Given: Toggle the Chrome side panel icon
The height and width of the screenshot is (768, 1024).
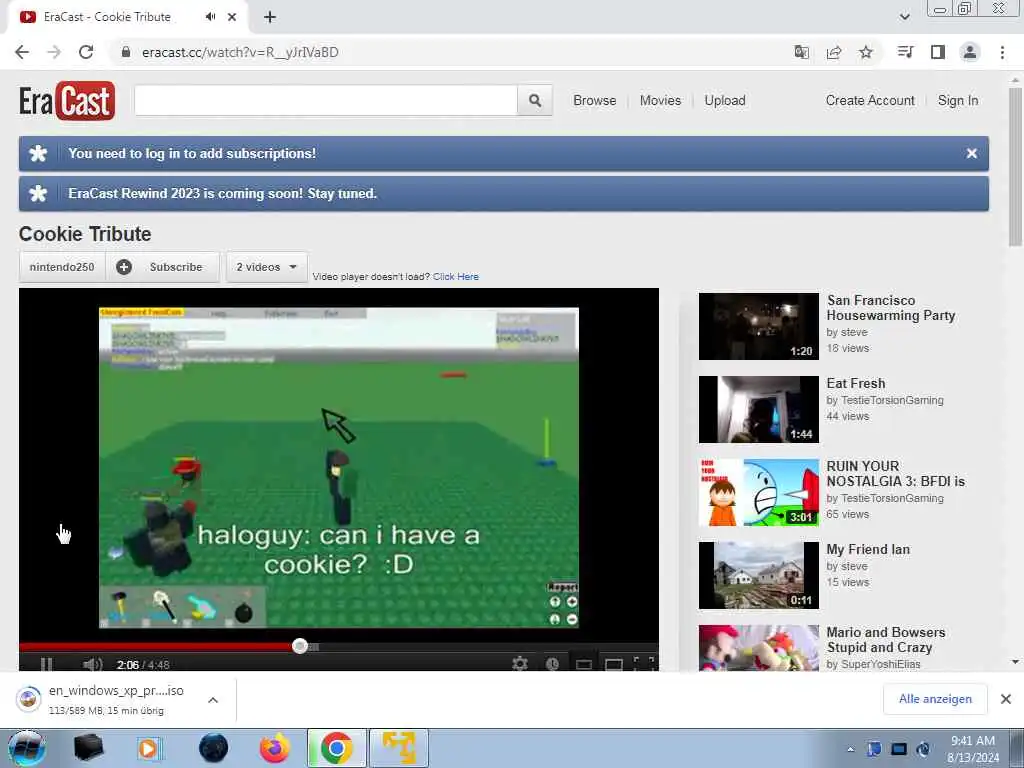Looking at the screenshot, I should pyautogui.click(x=938, y=52).
